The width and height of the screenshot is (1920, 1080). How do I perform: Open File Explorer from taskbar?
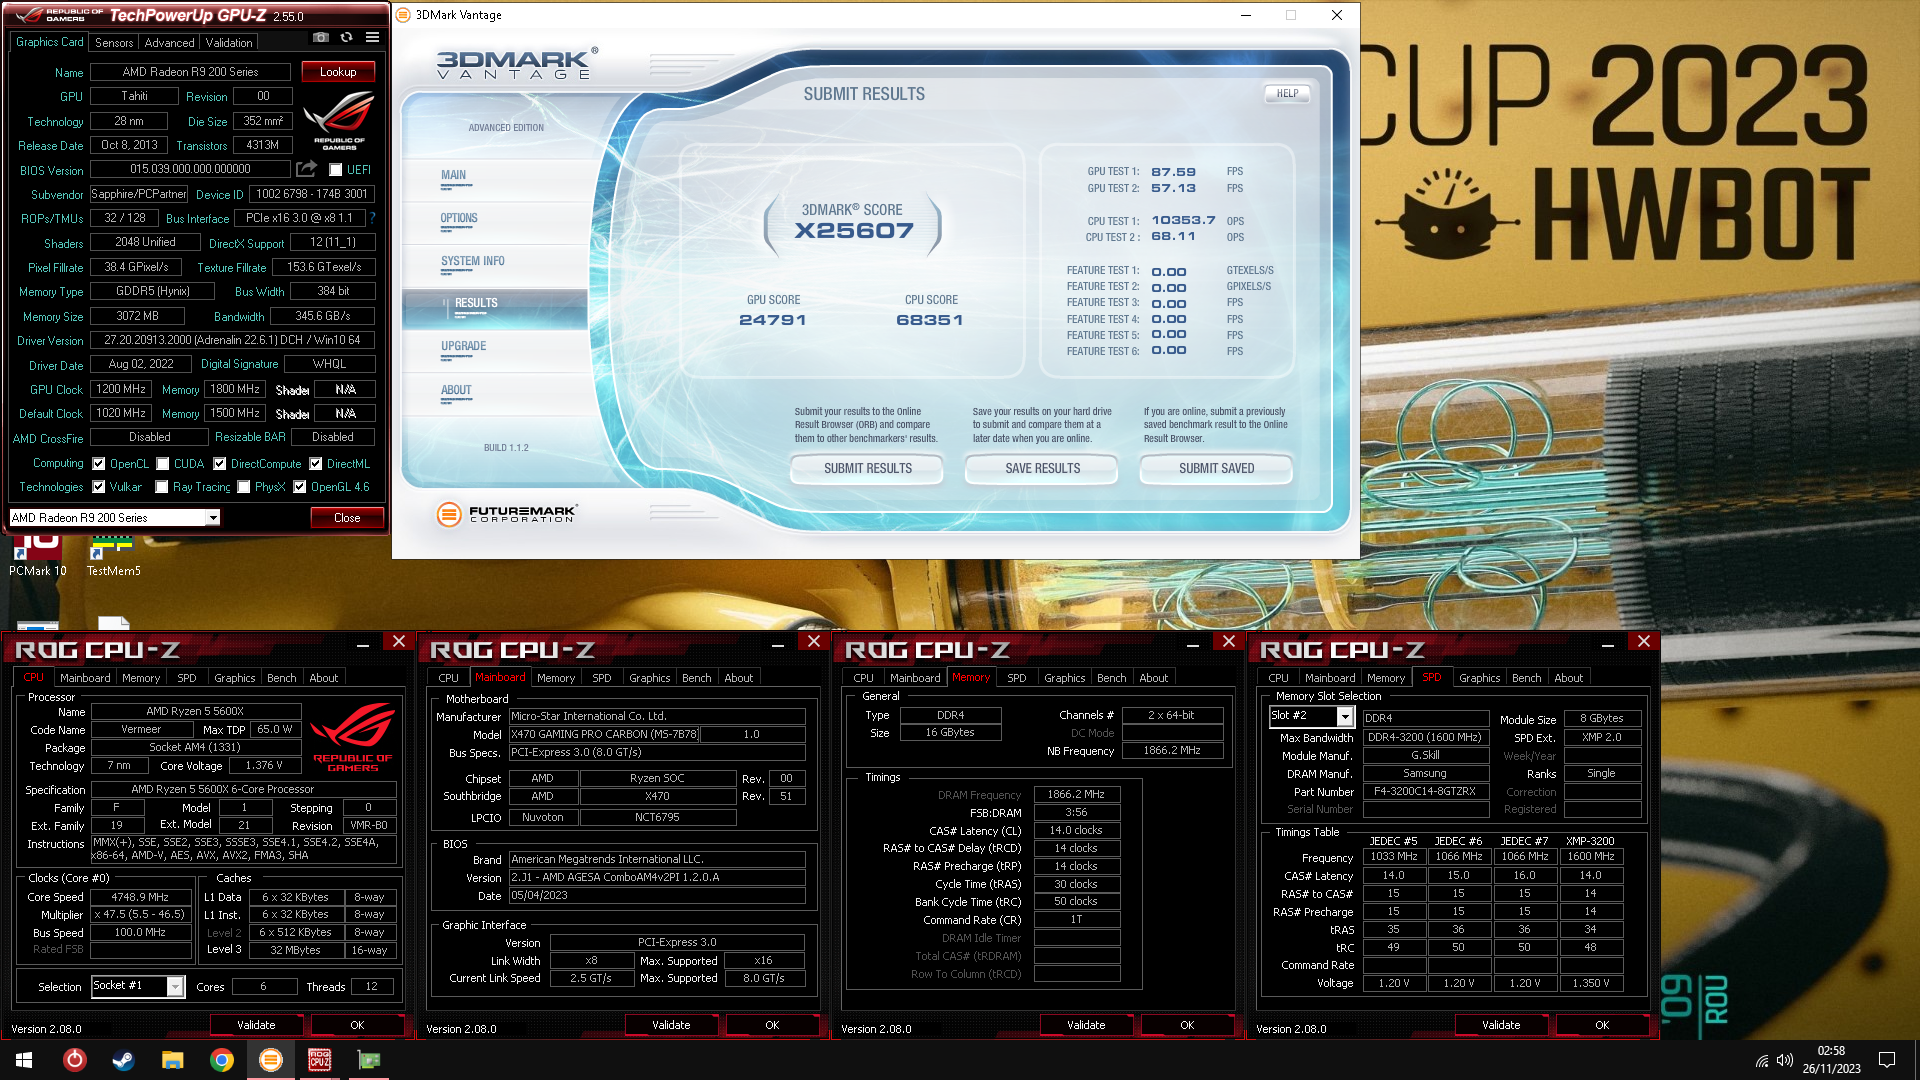click(172, 1060)
